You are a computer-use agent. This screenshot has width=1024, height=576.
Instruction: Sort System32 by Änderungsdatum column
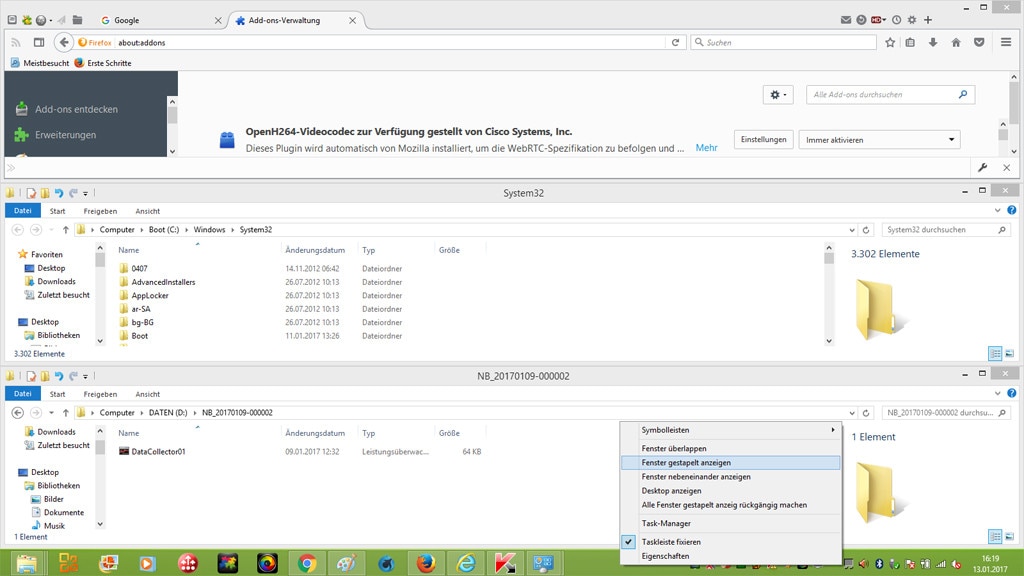[x=315, y=250]
